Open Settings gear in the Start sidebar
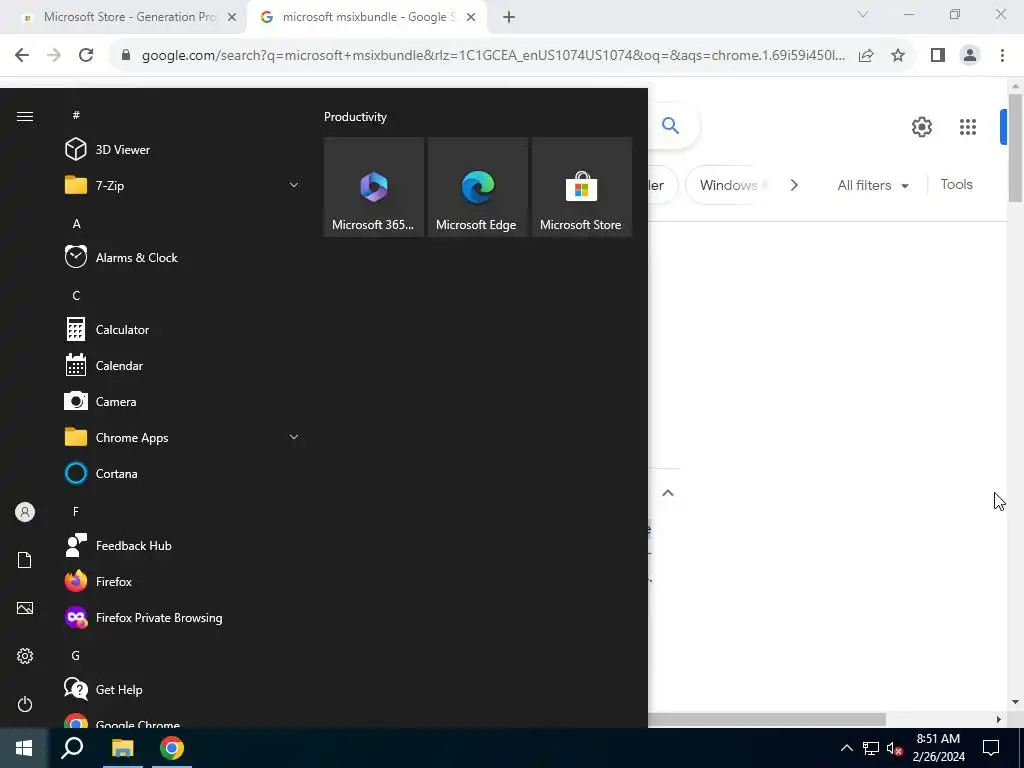The height and width of the screenshot is (768, 1024). (25, 656)
